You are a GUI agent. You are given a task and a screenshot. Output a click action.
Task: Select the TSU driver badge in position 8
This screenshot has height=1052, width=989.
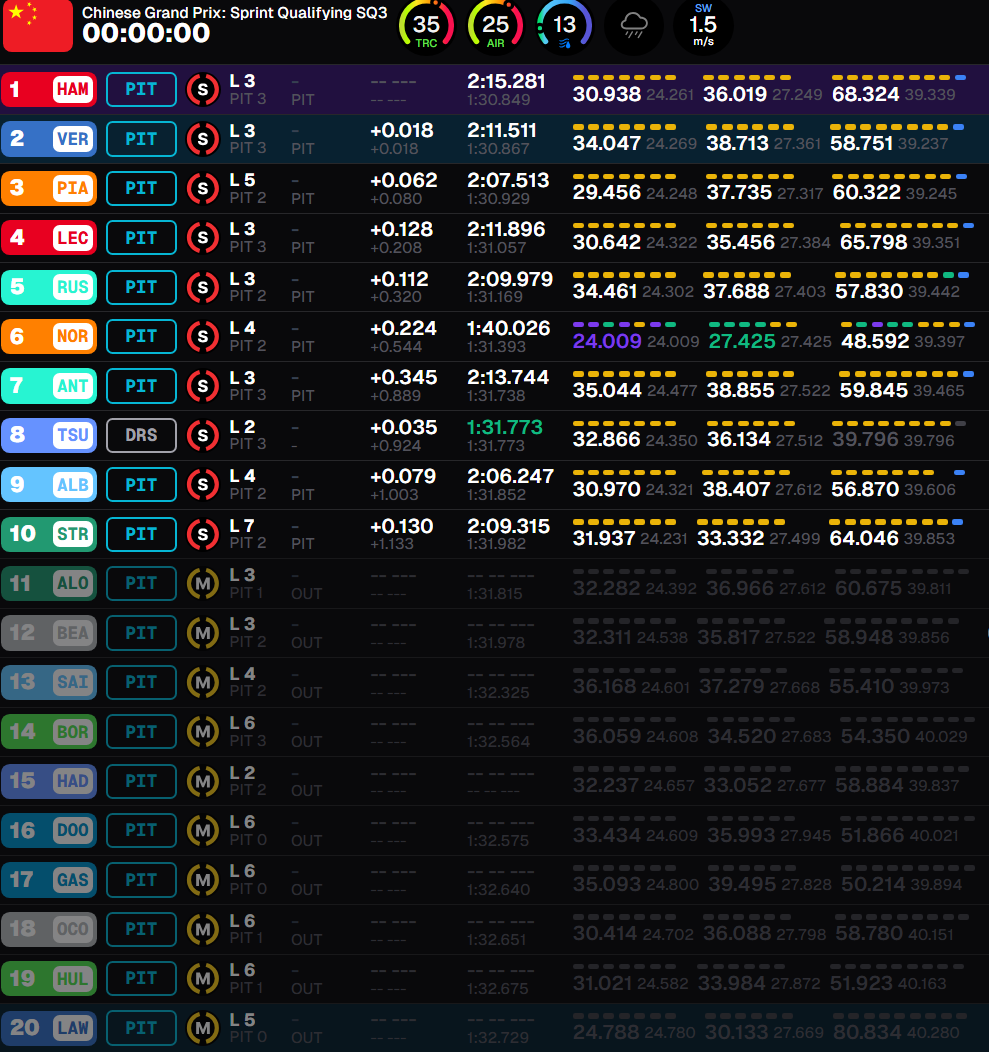[49, 435]
